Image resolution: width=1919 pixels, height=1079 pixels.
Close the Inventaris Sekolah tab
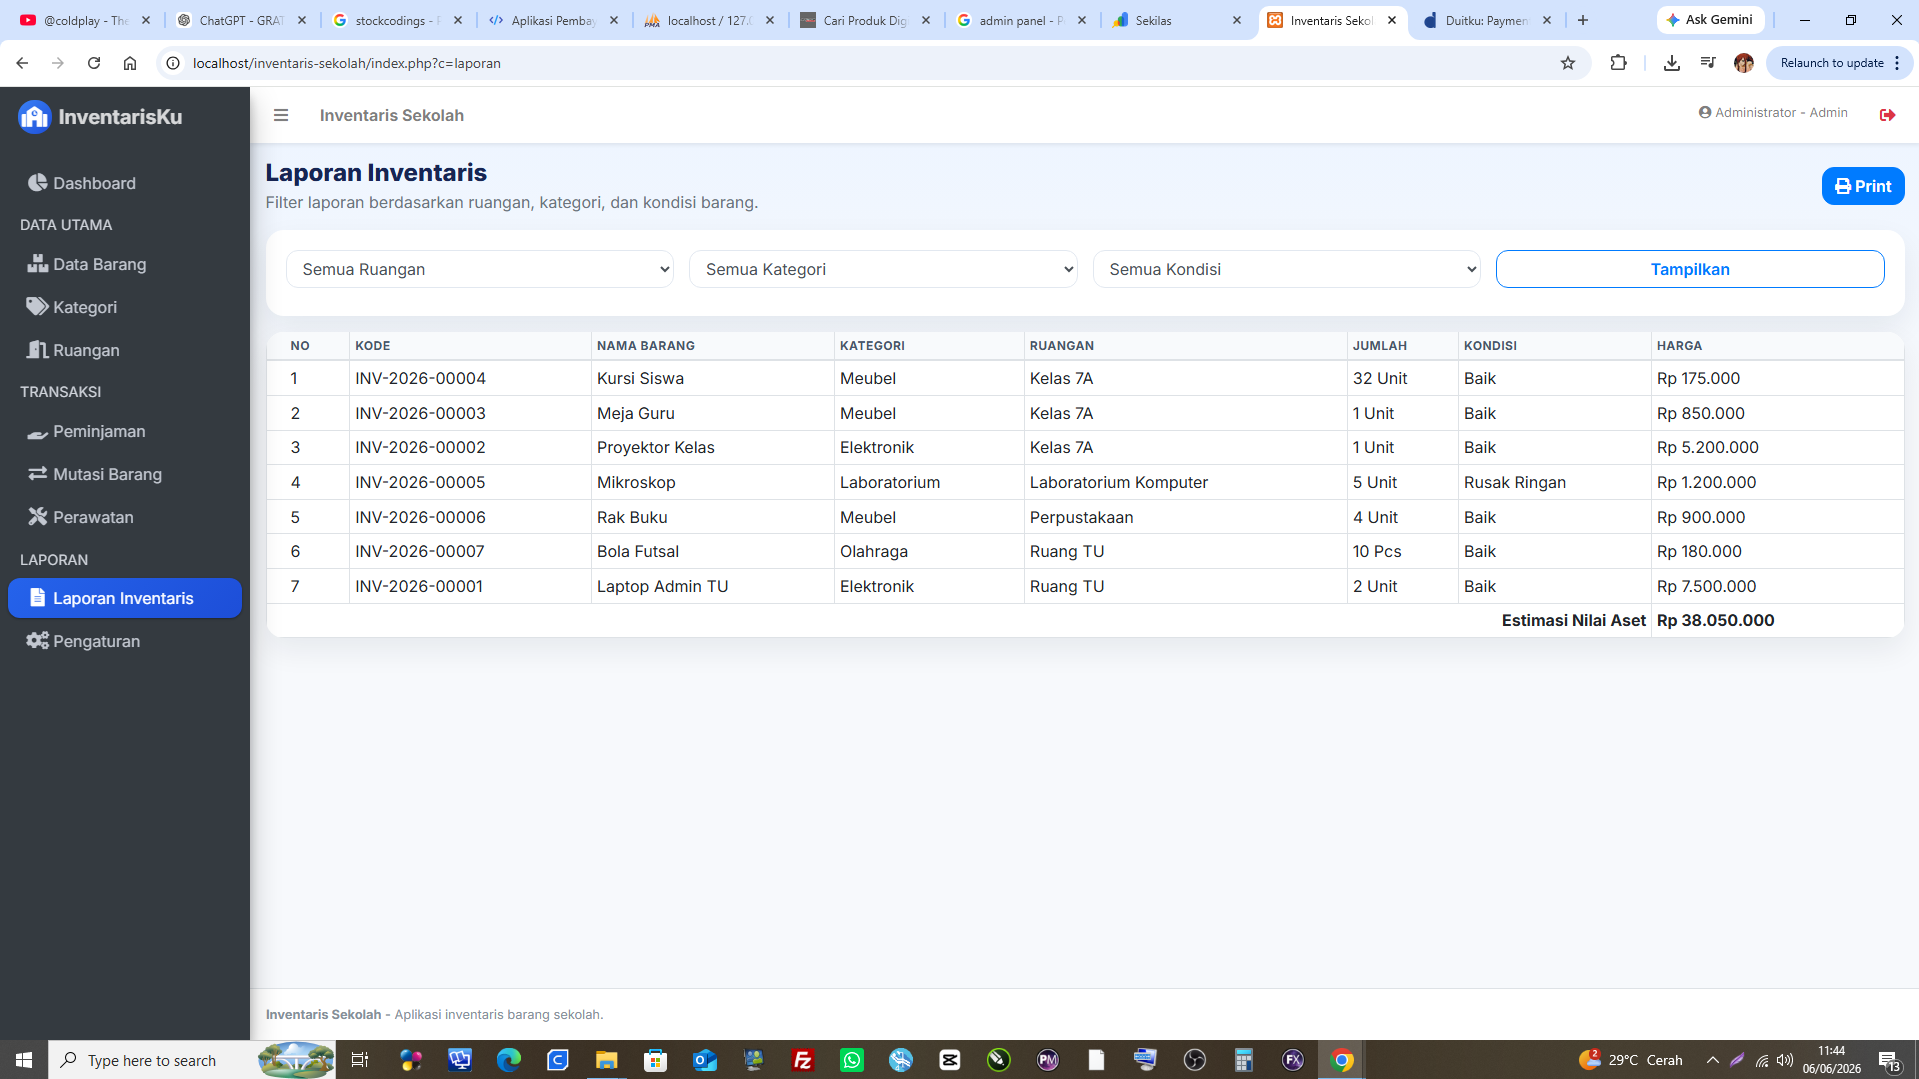point(1392,20)
